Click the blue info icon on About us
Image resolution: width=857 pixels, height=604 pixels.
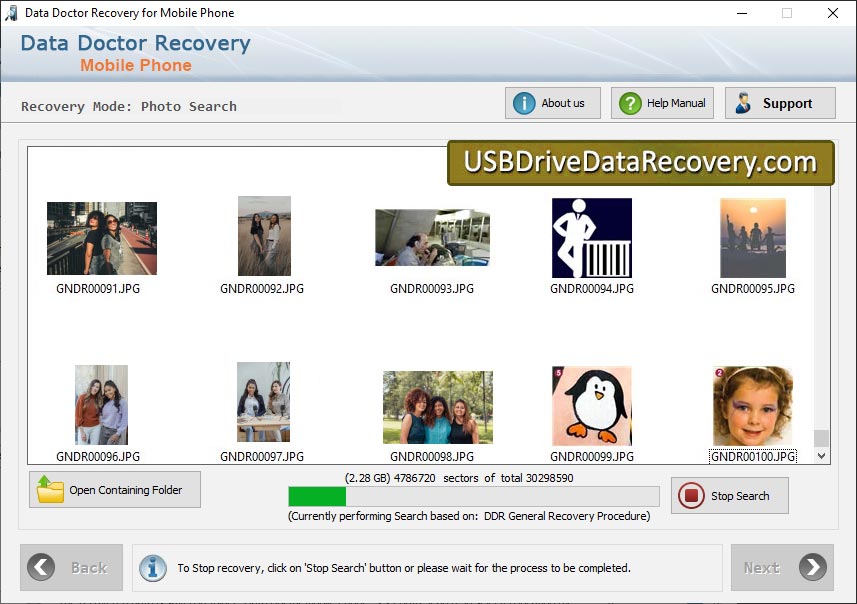click(x=524, y=102)
